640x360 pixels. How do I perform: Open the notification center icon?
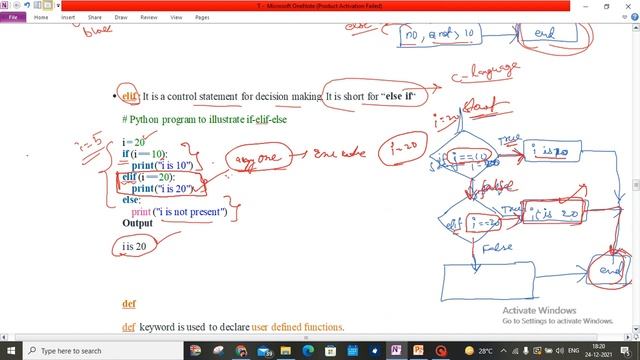[625, 351]
